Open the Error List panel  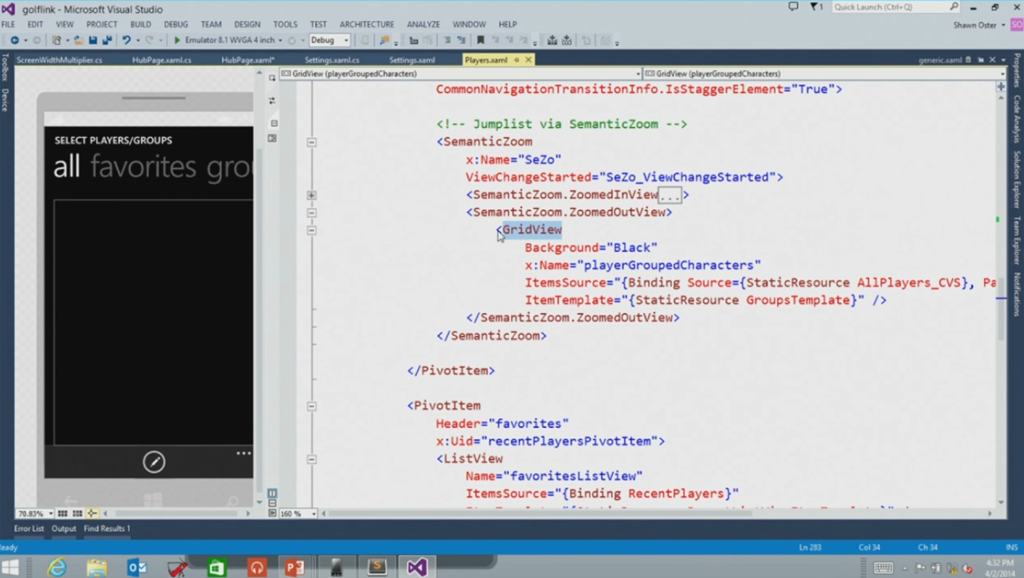[x=29, y=528]
